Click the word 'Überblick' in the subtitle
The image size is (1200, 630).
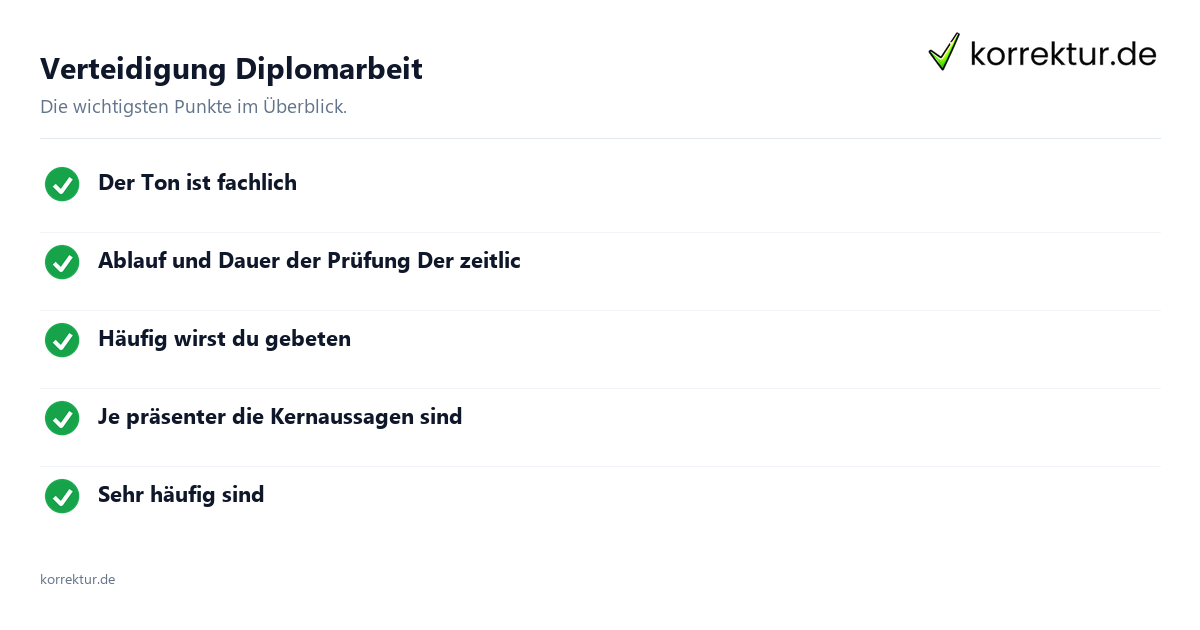(304, 107)
